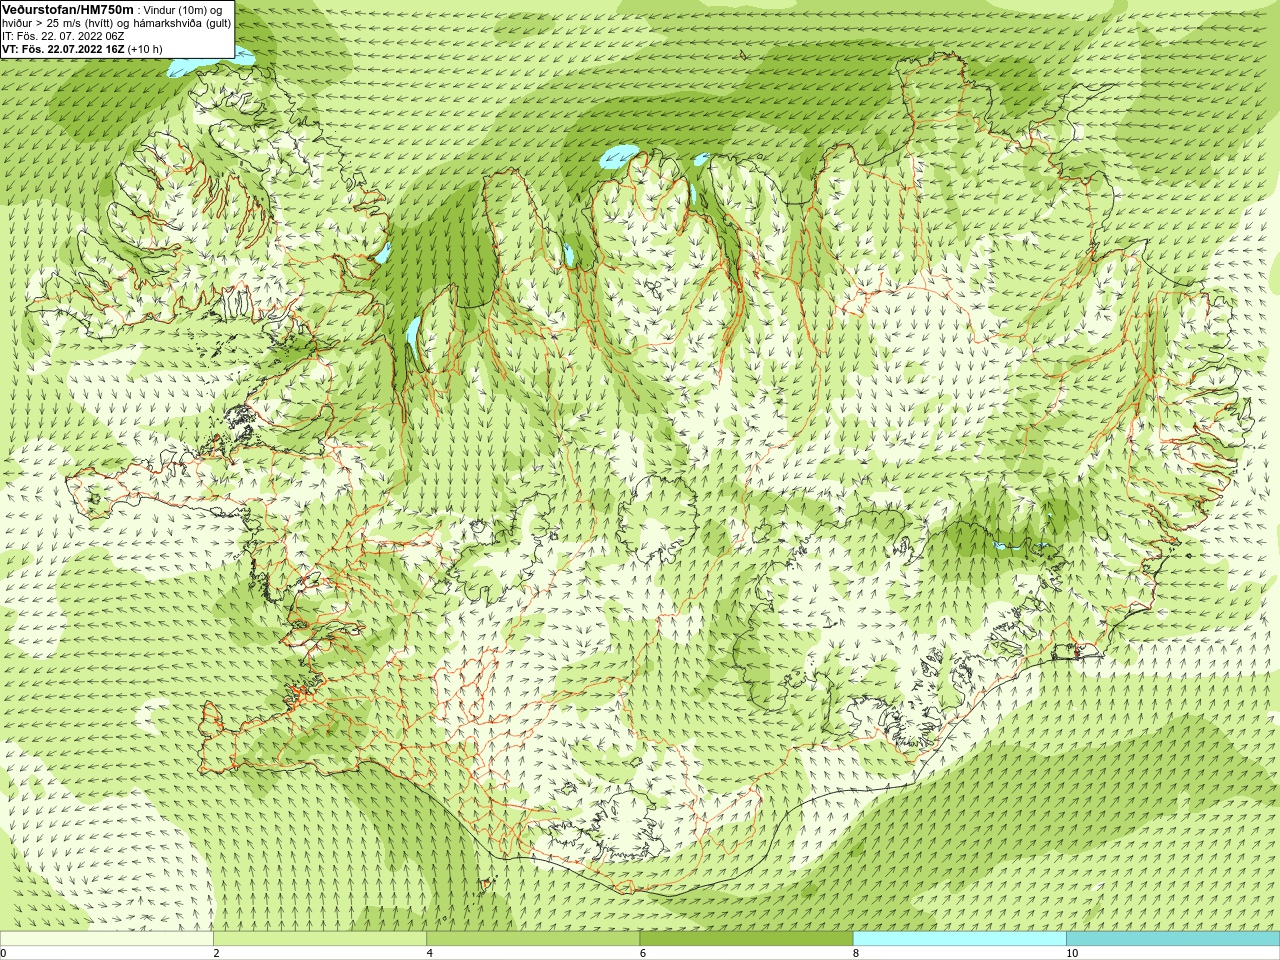Click the 'IT: Fös. 22. 07. 2022 06Z' line
The height and width of the screenshot is (960, 1280).
pyautogui.click(x=64, y=36)
